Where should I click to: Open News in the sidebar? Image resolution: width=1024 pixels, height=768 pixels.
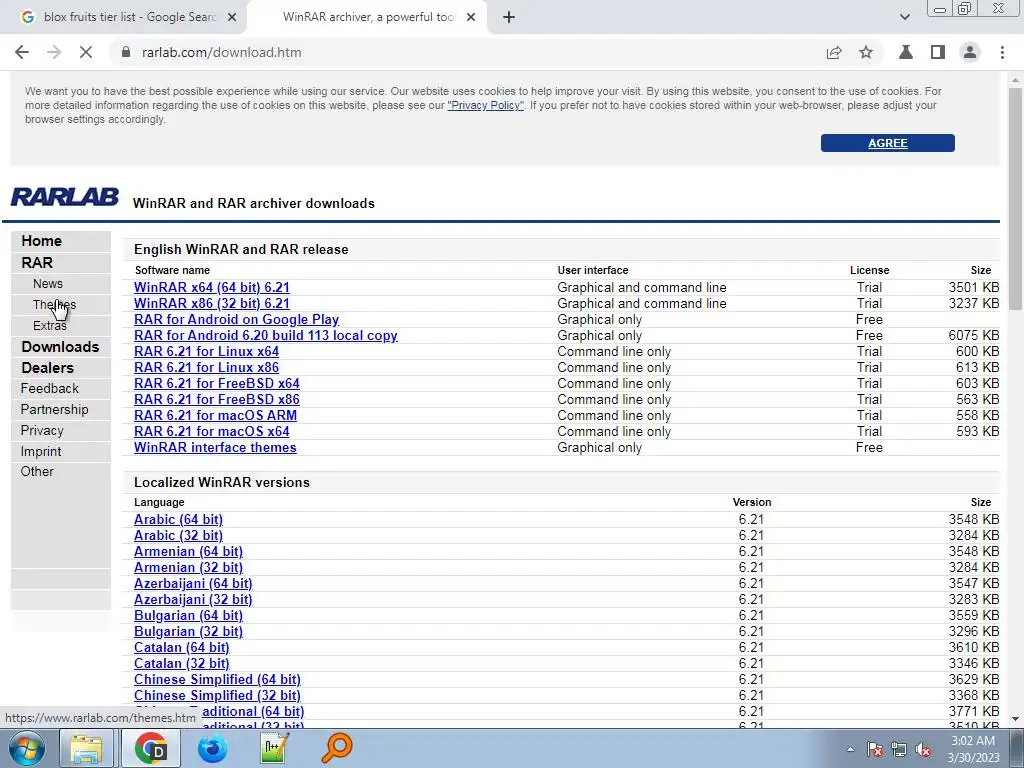(x=48, y=283)
